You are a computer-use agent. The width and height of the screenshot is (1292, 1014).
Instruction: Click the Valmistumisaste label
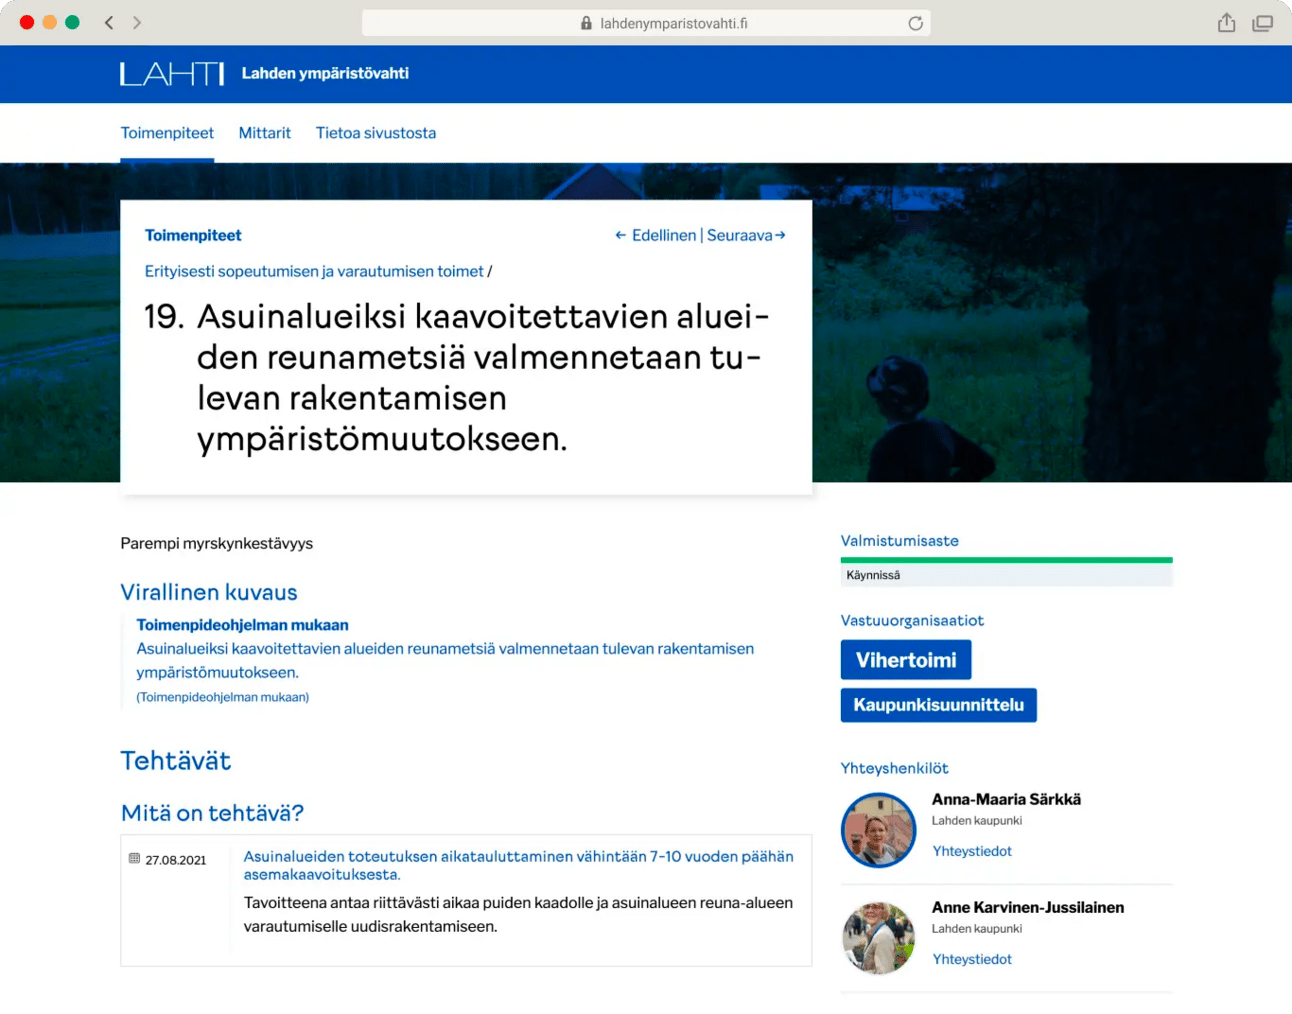pos(900,541)
